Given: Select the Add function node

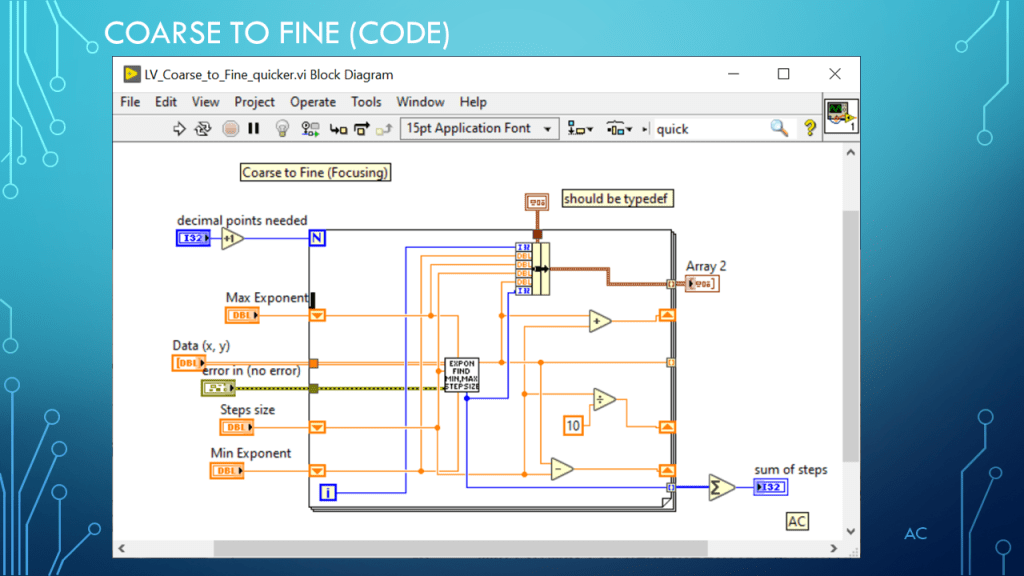Looking at the screenshot, I should tap(600, 321).
